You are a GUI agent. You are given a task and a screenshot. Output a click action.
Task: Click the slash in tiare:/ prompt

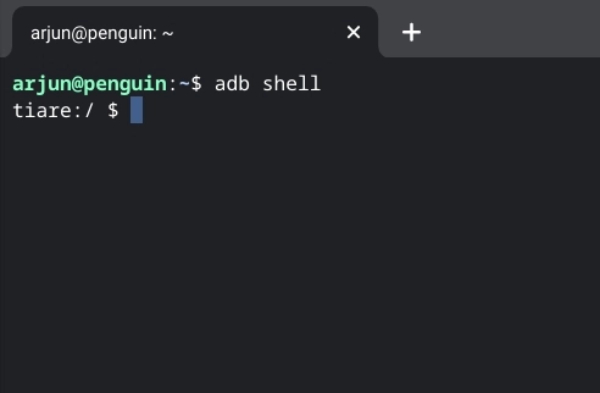(x=89, y=110)
